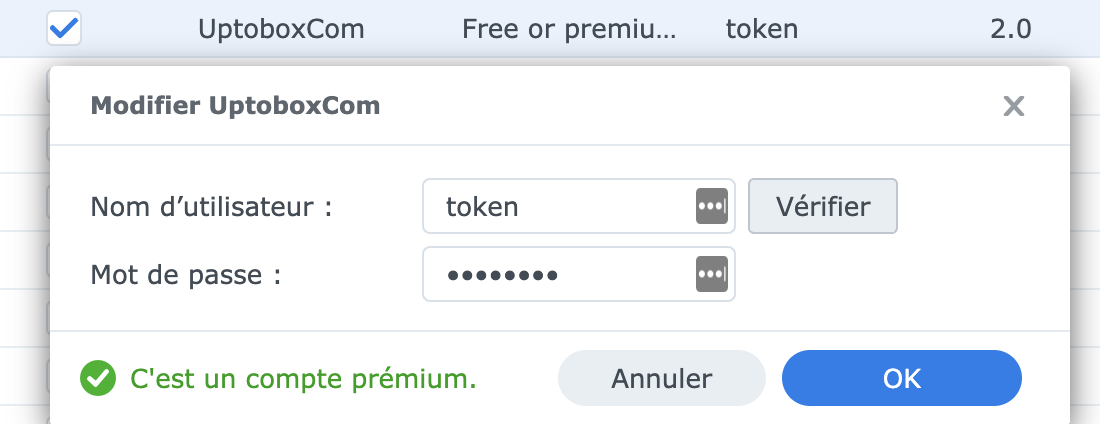This screenshot has width=1100, height=424.
Task: Click the password manager icon in the username field
Action: click(711, 206)
